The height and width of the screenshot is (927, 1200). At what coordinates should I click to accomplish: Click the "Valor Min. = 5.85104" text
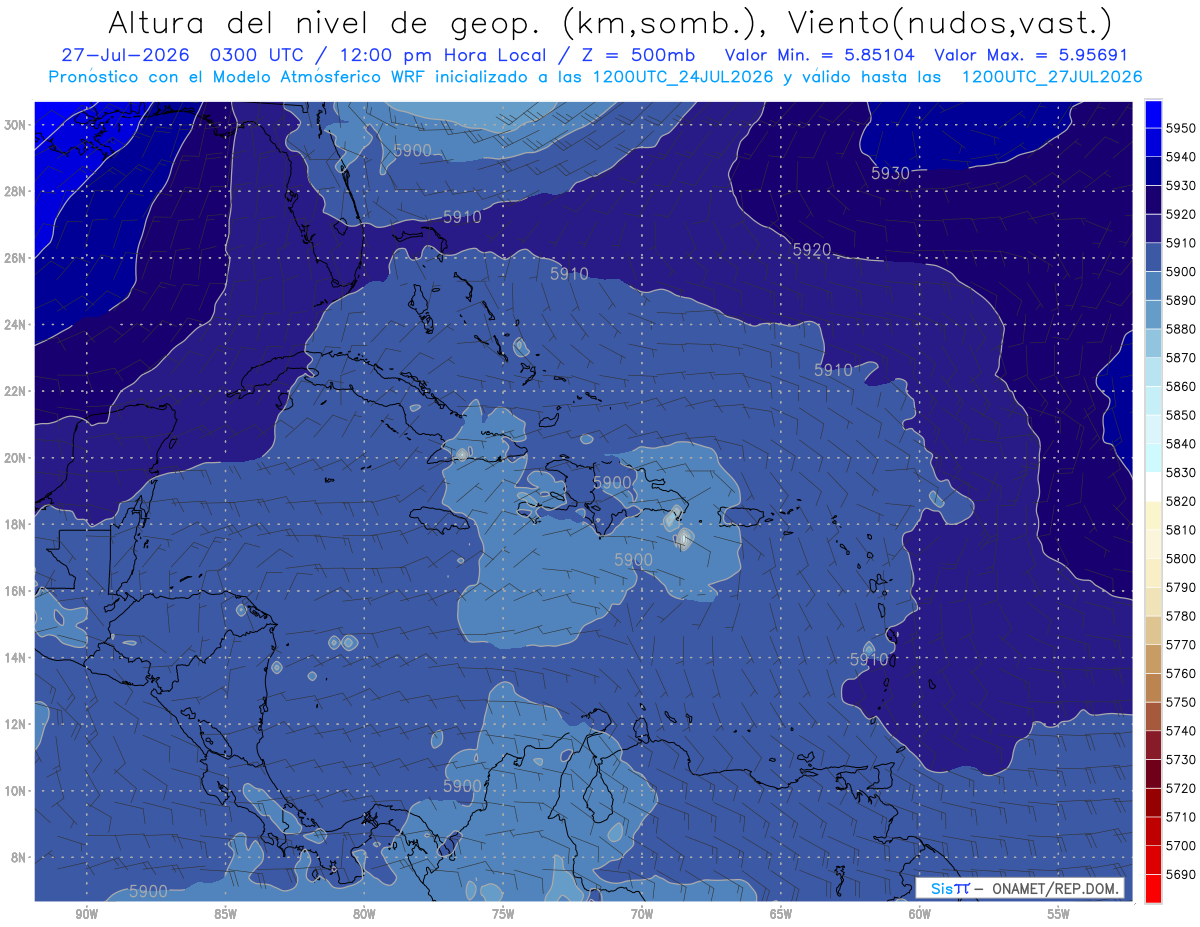[819, 56]
